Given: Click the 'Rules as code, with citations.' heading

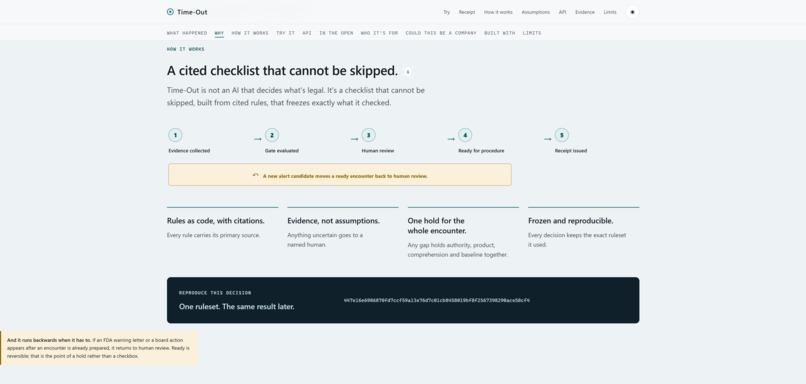Looking at the screenshot, I should (x=216, y=221).
